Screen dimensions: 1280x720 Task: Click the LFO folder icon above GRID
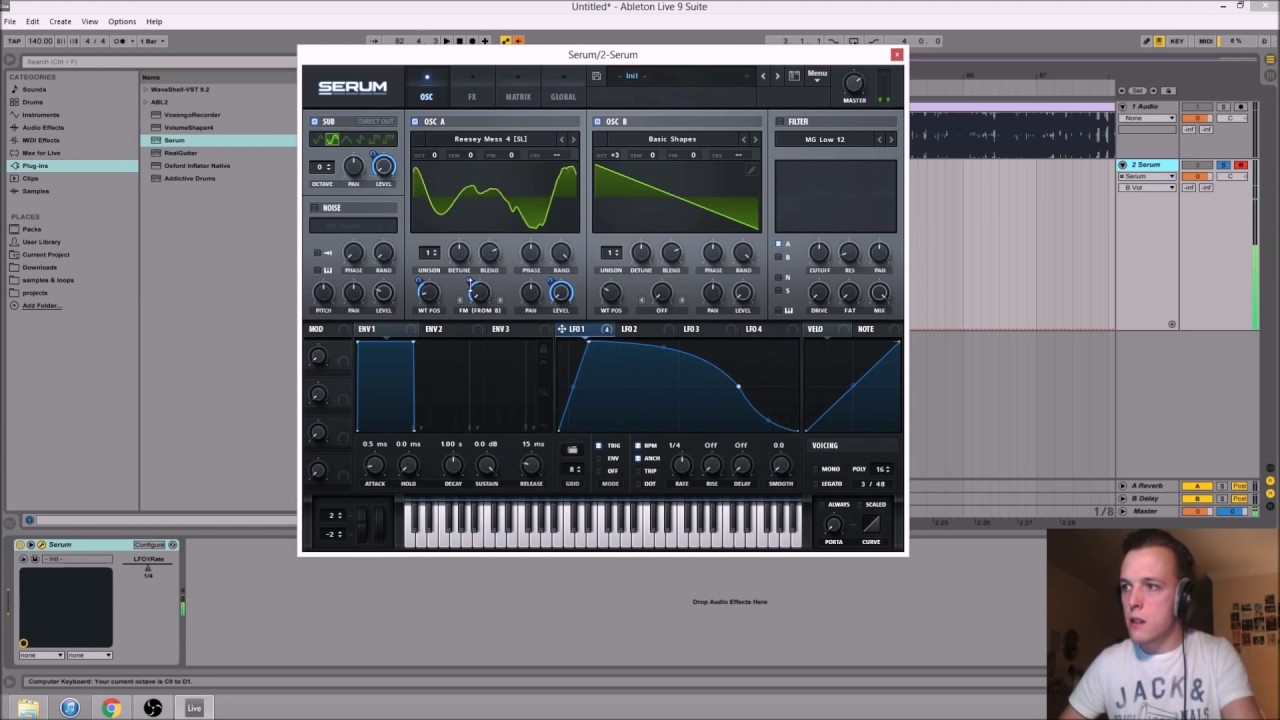point(572,450)
